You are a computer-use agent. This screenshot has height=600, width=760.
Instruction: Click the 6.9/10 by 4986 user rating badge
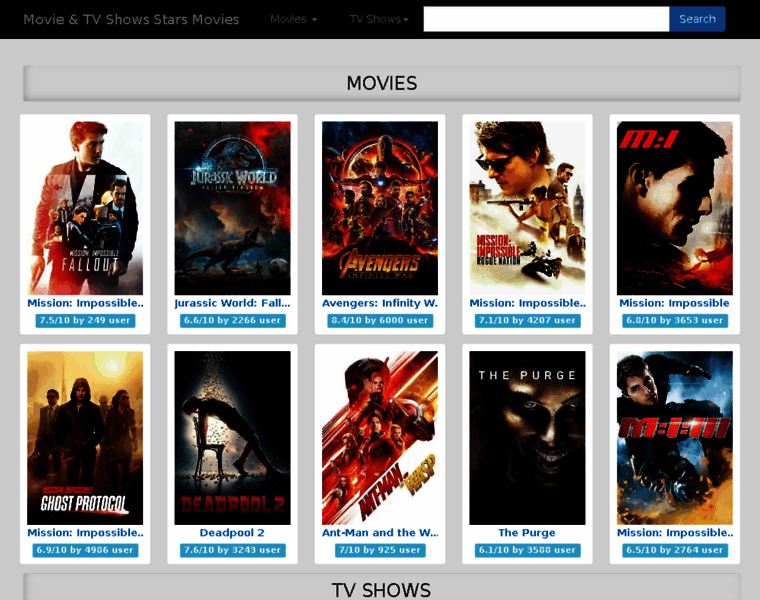click(x=85, y=550)
